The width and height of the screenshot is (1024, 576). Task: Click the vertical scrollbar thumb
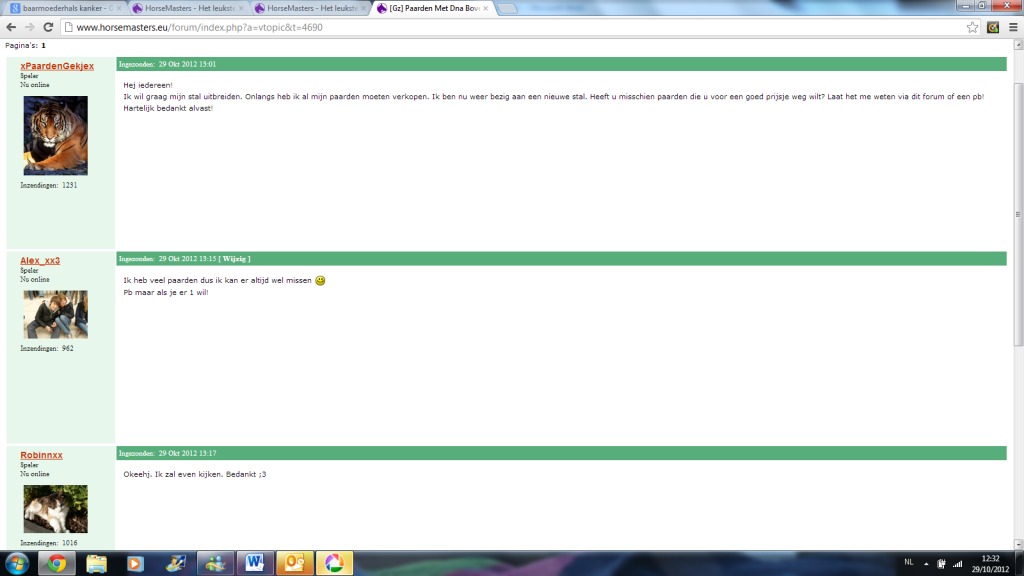(1018, 215)
